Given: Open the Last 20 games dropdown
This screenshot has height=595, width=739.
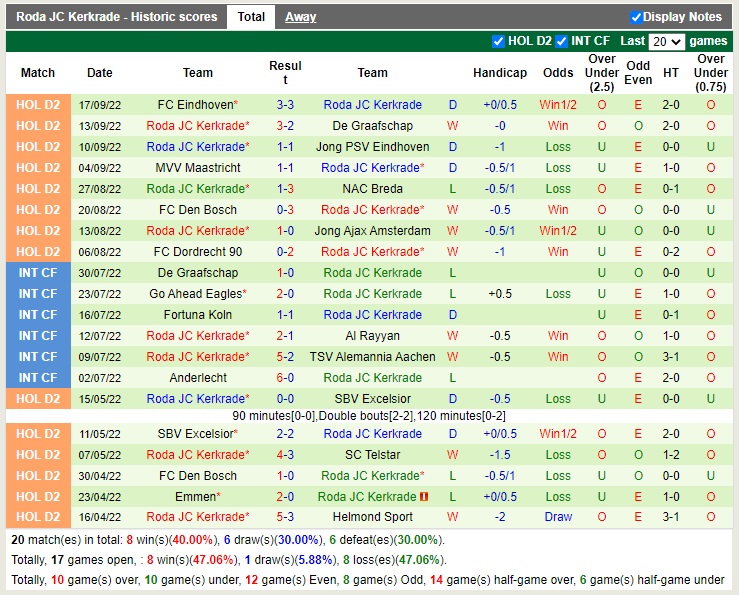Looking at the screenshot, I should [666, 41].
